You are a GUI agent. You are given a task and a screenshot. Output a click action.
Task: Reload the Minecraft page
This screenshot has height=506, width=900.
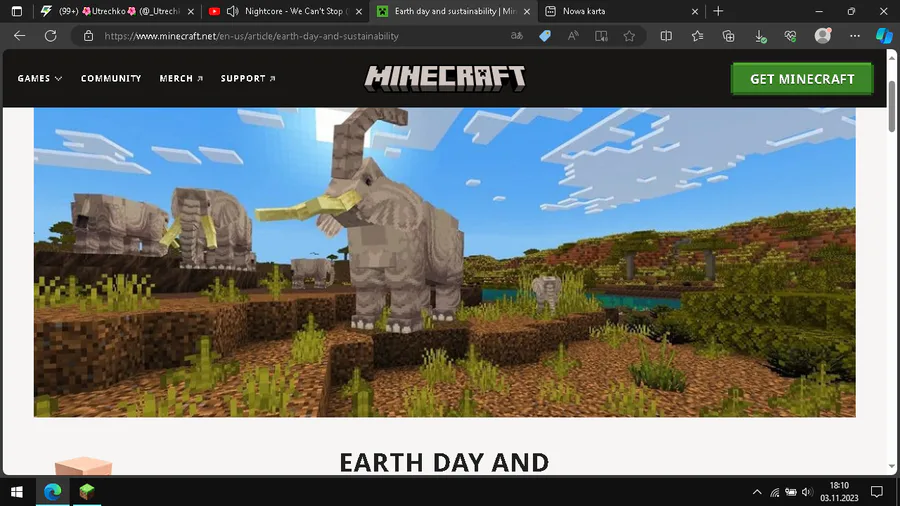tap(51, 36)
